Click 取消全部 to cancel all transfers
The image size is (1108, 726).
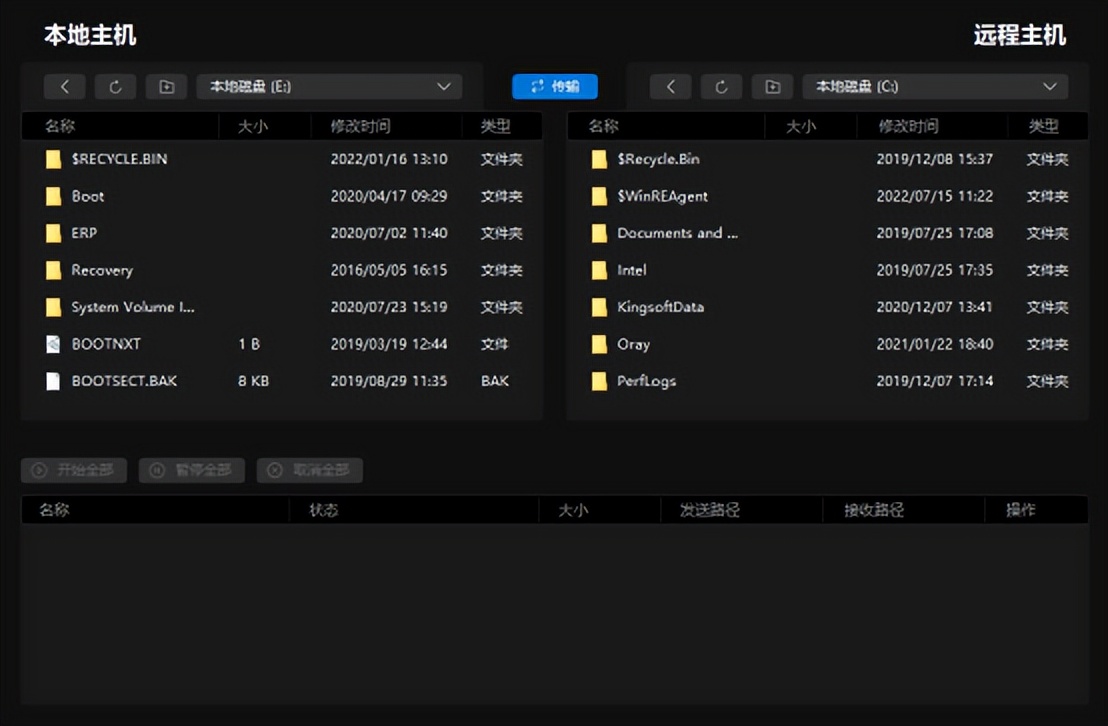[310, 470]
